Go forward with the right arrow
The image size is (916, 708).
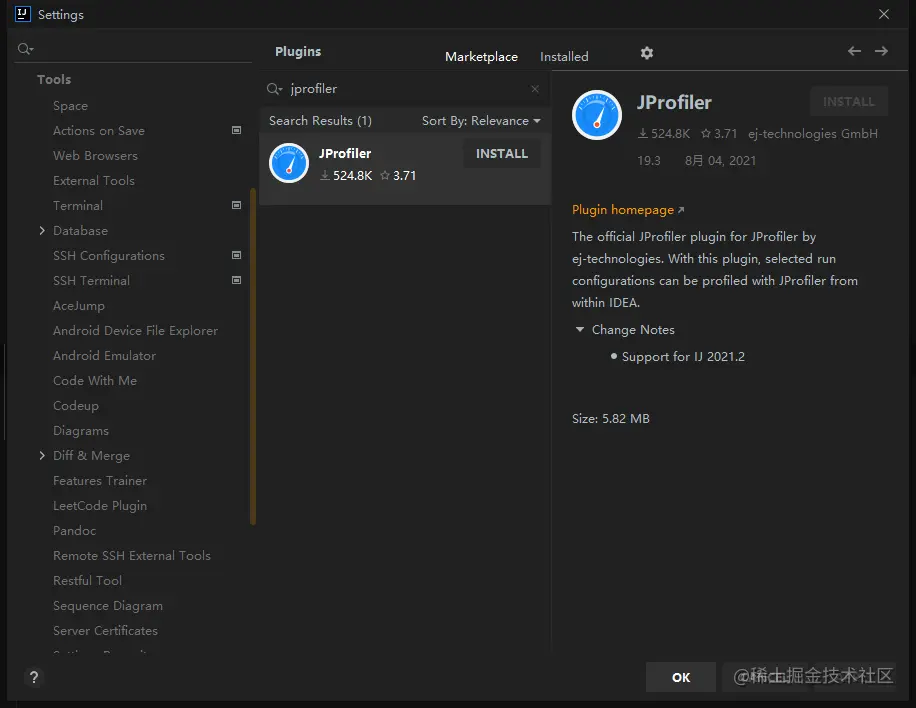(x=882, y=51)
